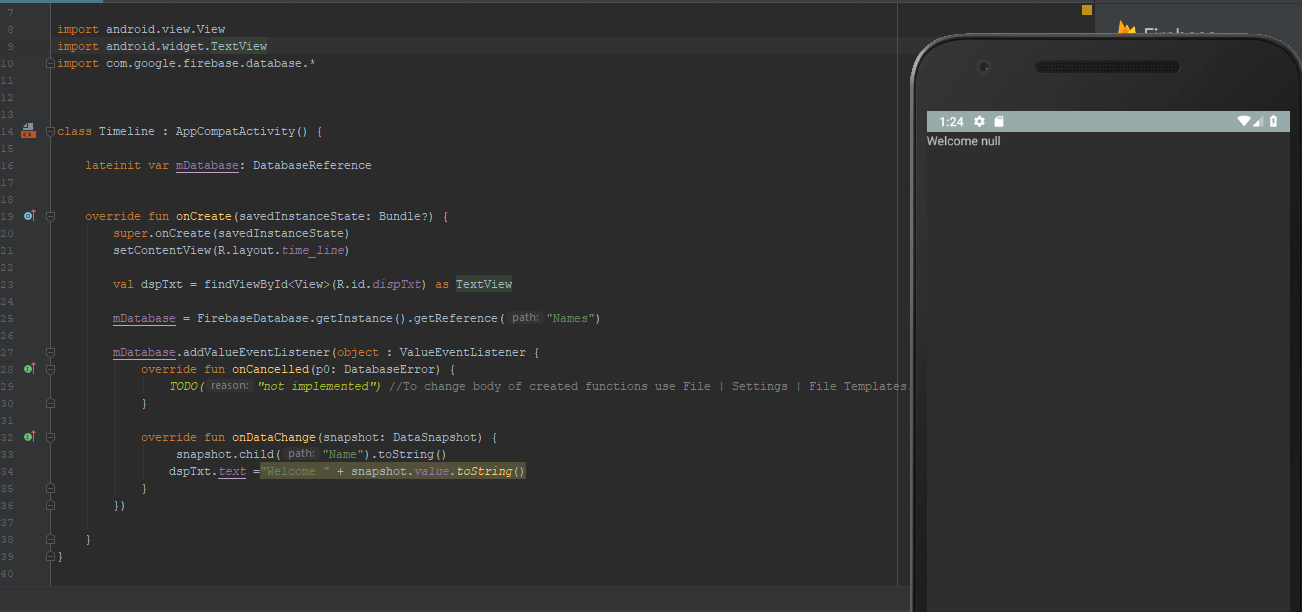Click the 'Welcome null' text in the emulator
The height and width of the screenshot is (612, 1302).
pos(963,141)
